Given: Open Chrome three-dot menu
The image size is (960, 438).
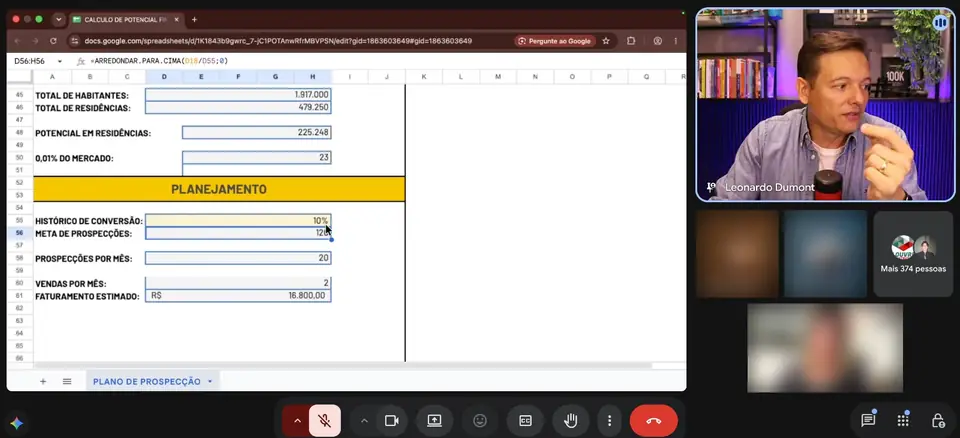Looking at the screenshot, I should [x=676, y=41].
